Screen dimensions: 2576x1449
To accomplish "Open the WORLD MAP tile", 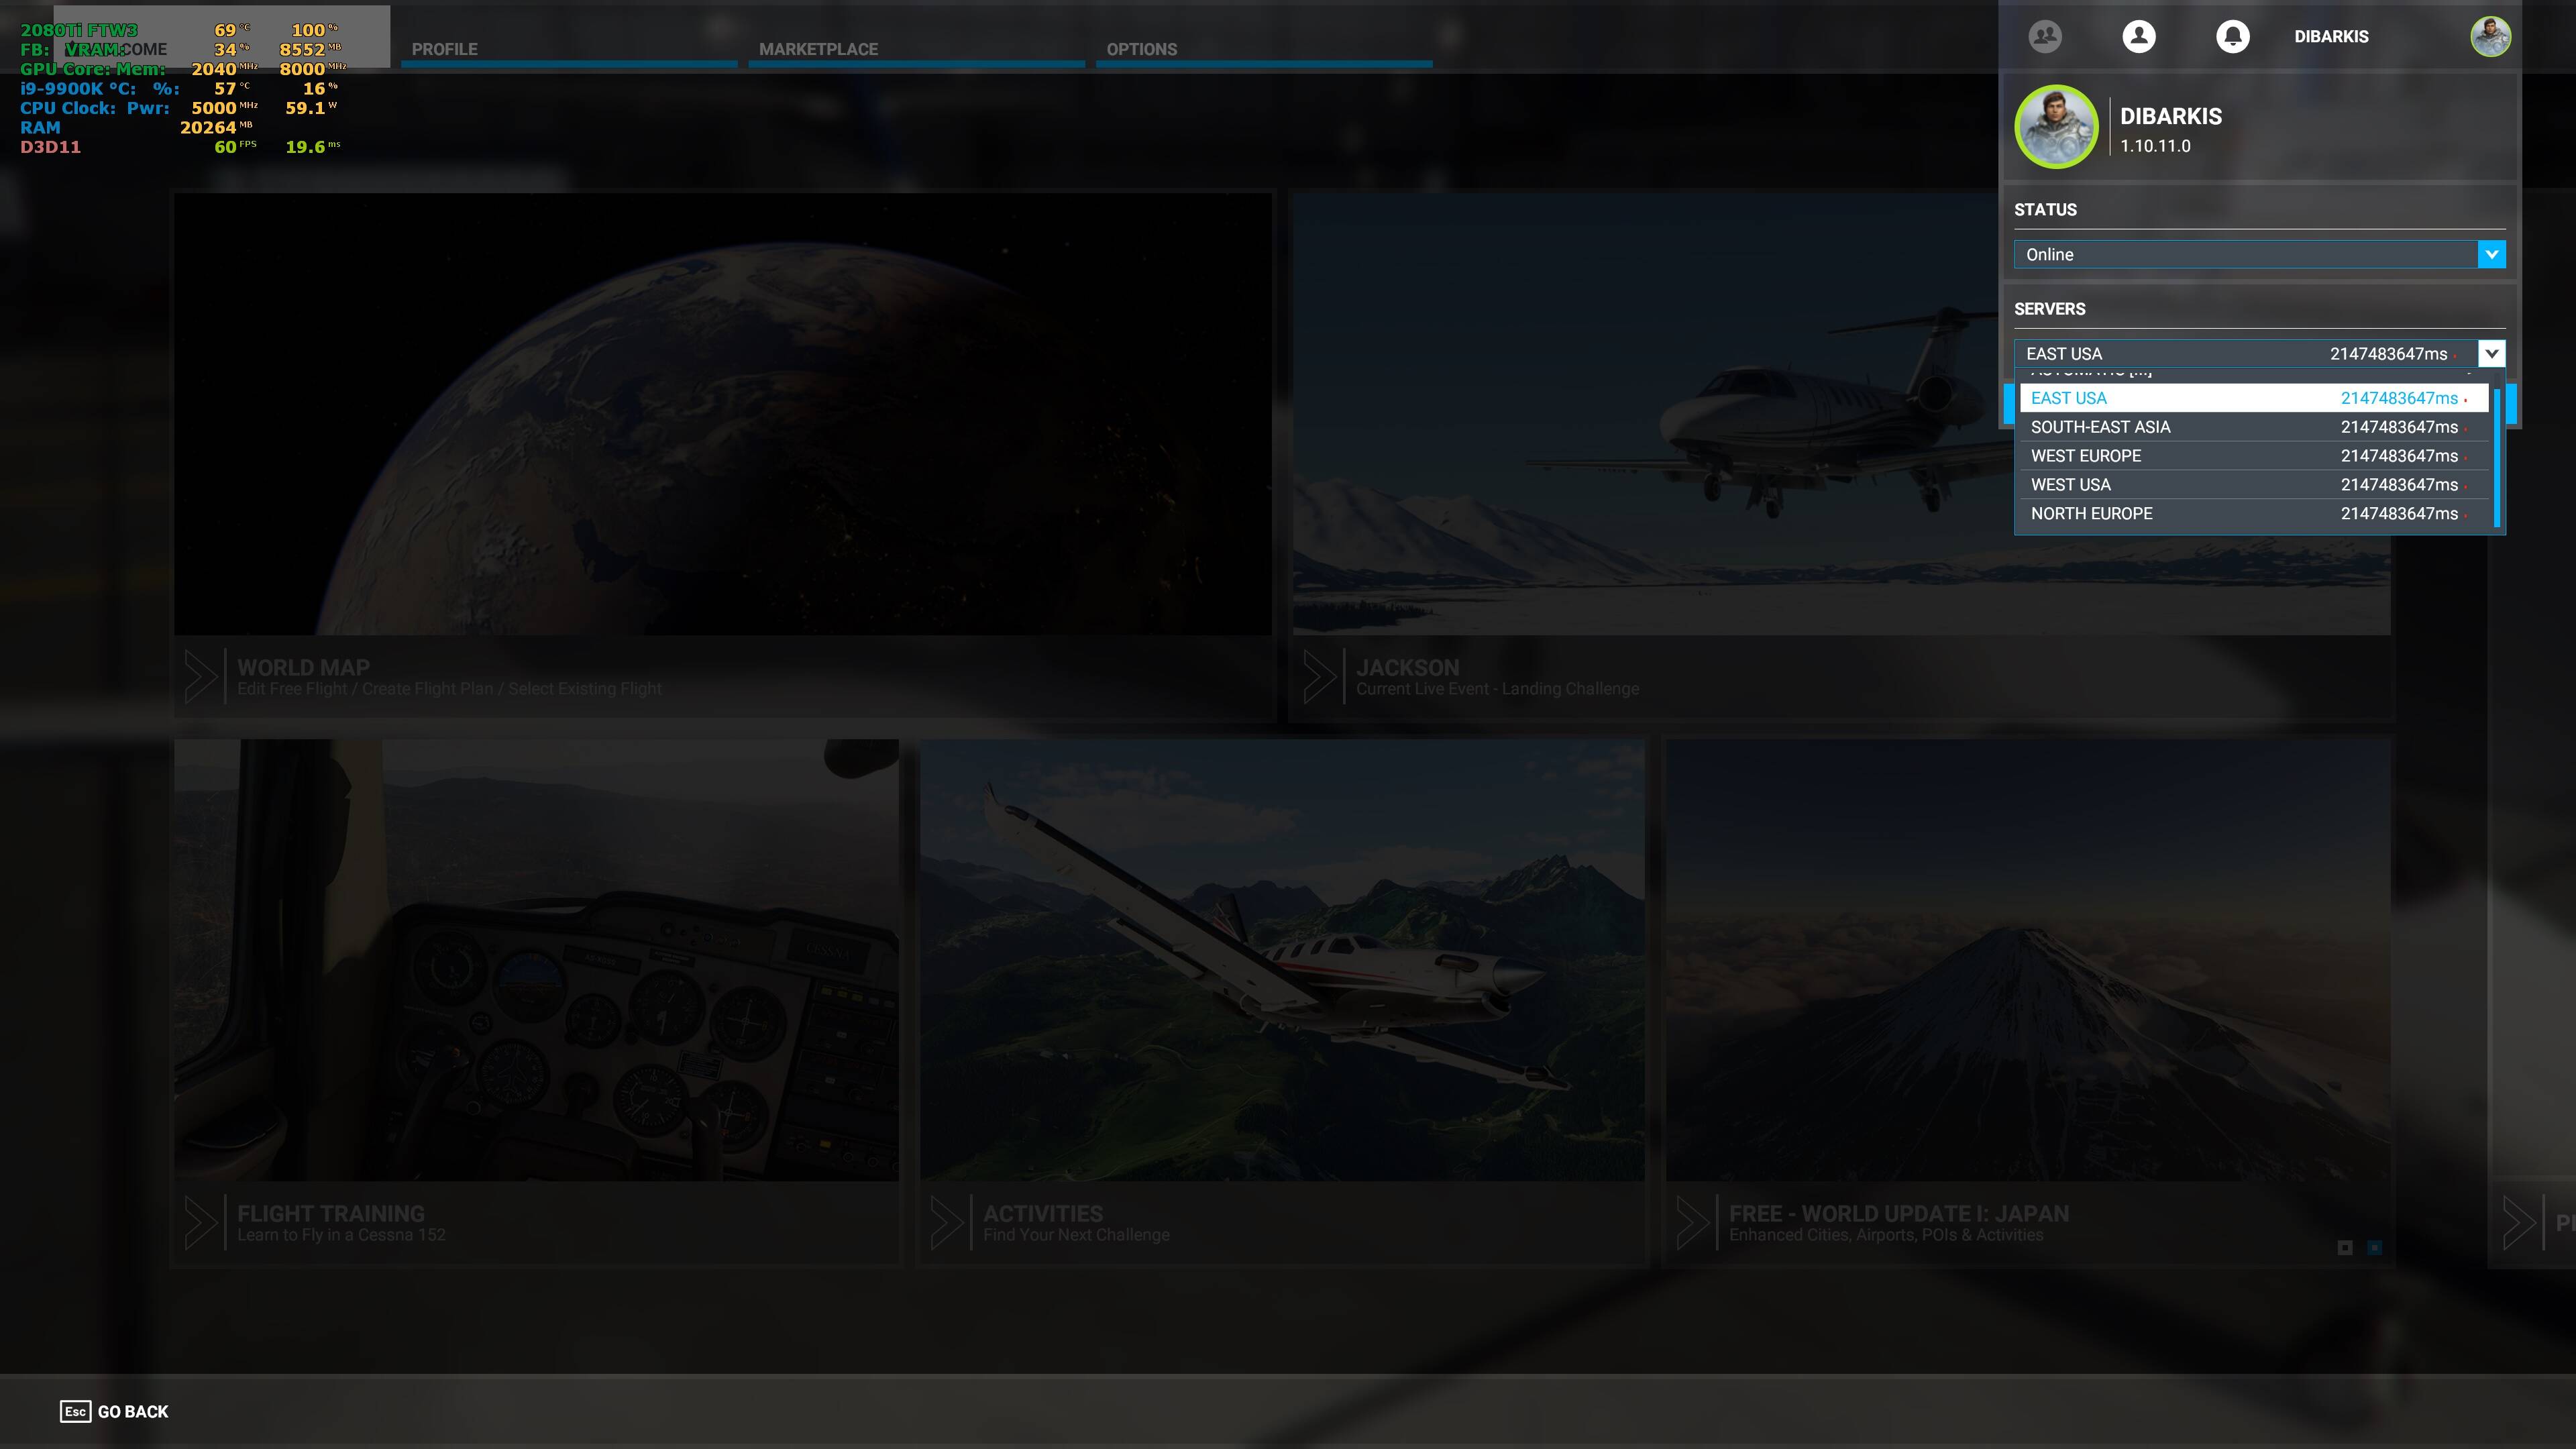I will click(x=723, y=455).
